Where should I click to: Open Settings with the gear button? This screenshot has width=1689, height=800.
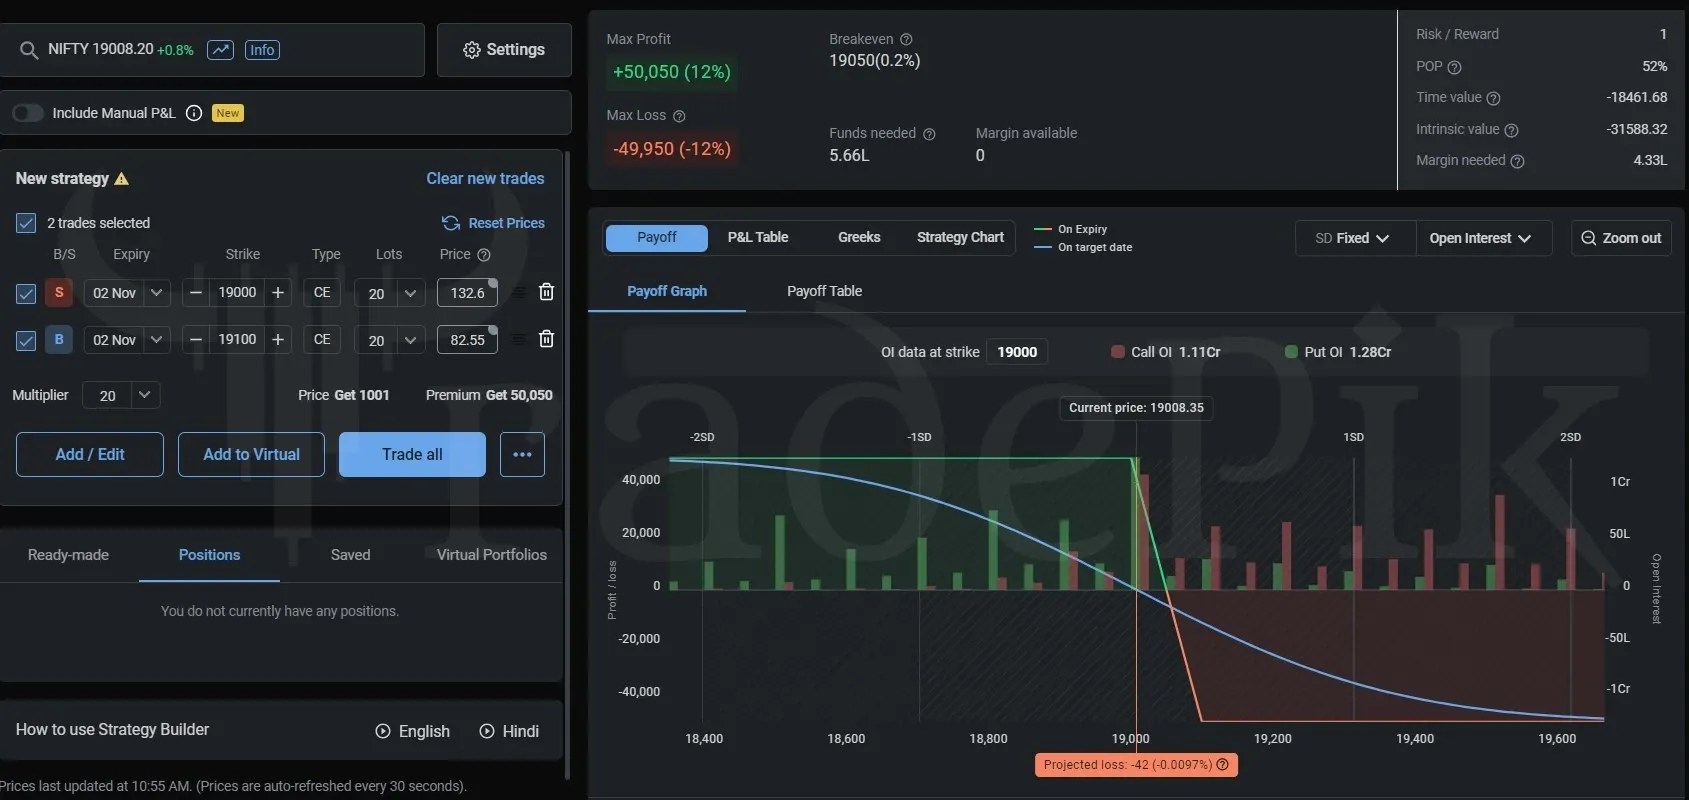tap(504, 50)
